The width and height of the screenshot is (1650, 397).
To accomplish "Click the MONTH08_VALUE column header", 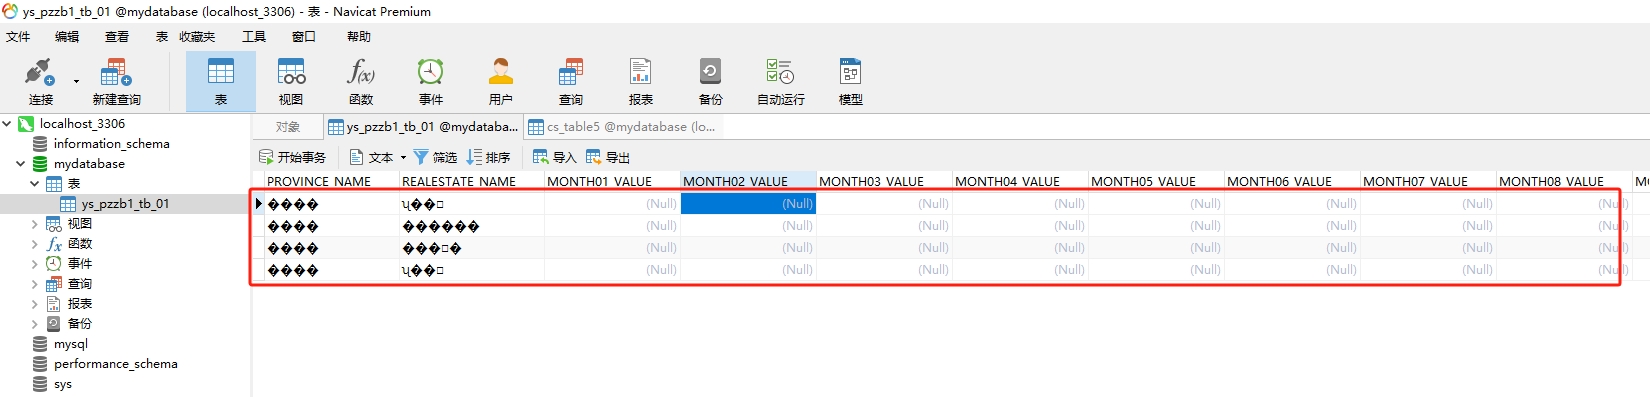I will (x=1564, y=181).
